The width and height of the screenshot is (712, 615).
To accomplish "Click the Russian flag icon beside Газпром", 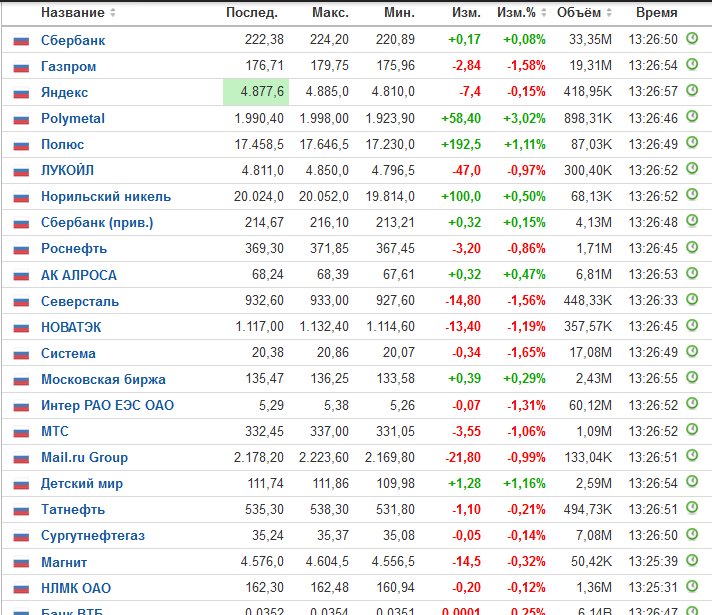I will click(x=21, y=68).
